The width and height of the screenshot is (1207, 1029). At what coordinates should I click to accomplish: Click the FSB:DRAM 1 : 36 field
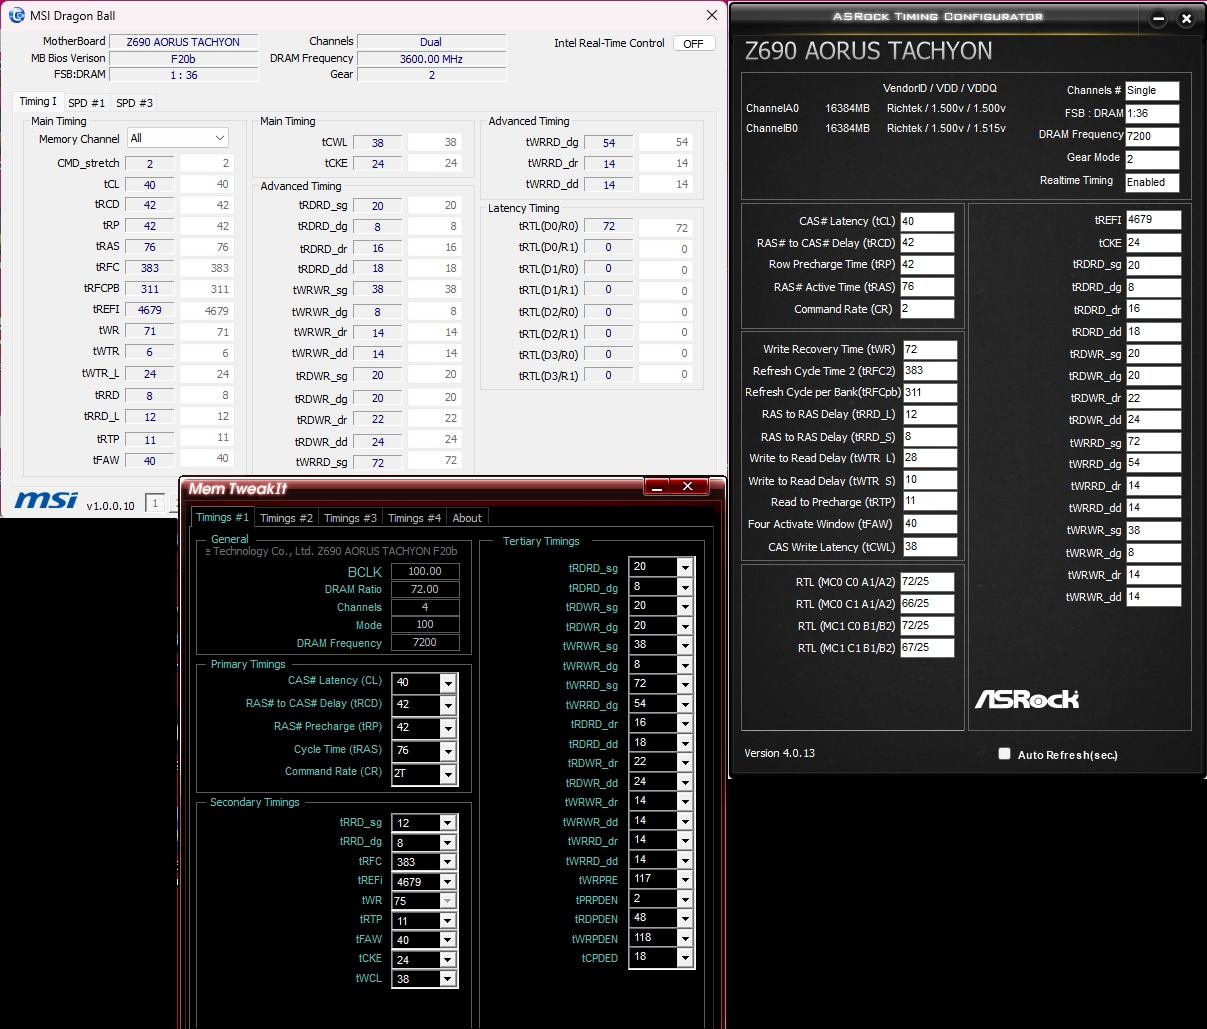click(x=183, y=75)
